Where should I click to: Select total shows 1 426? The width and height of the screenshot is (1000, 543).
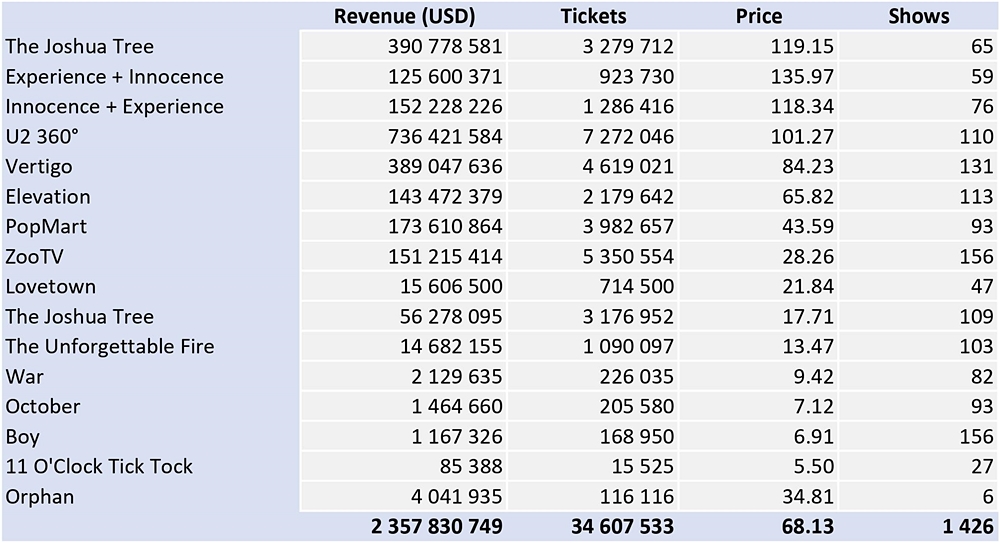(x=968, y=526)
